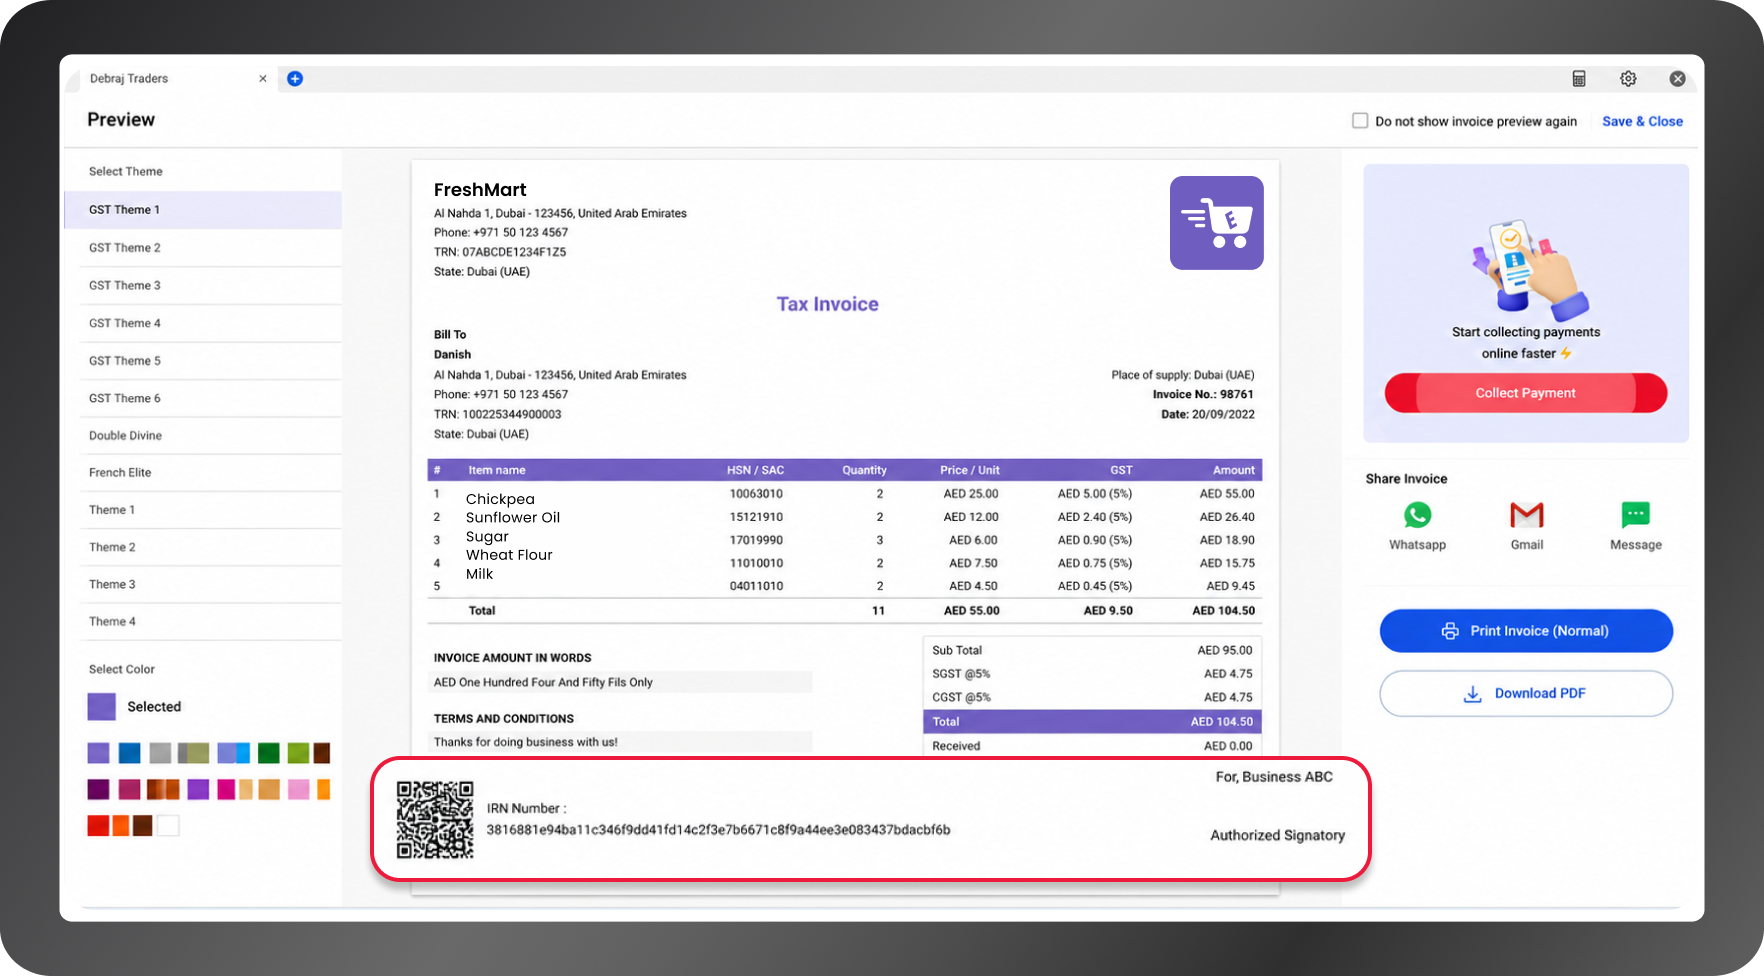Select the red color swatch
The width and height of the screenshot is (1764, 976).
(x=98, y=826)
